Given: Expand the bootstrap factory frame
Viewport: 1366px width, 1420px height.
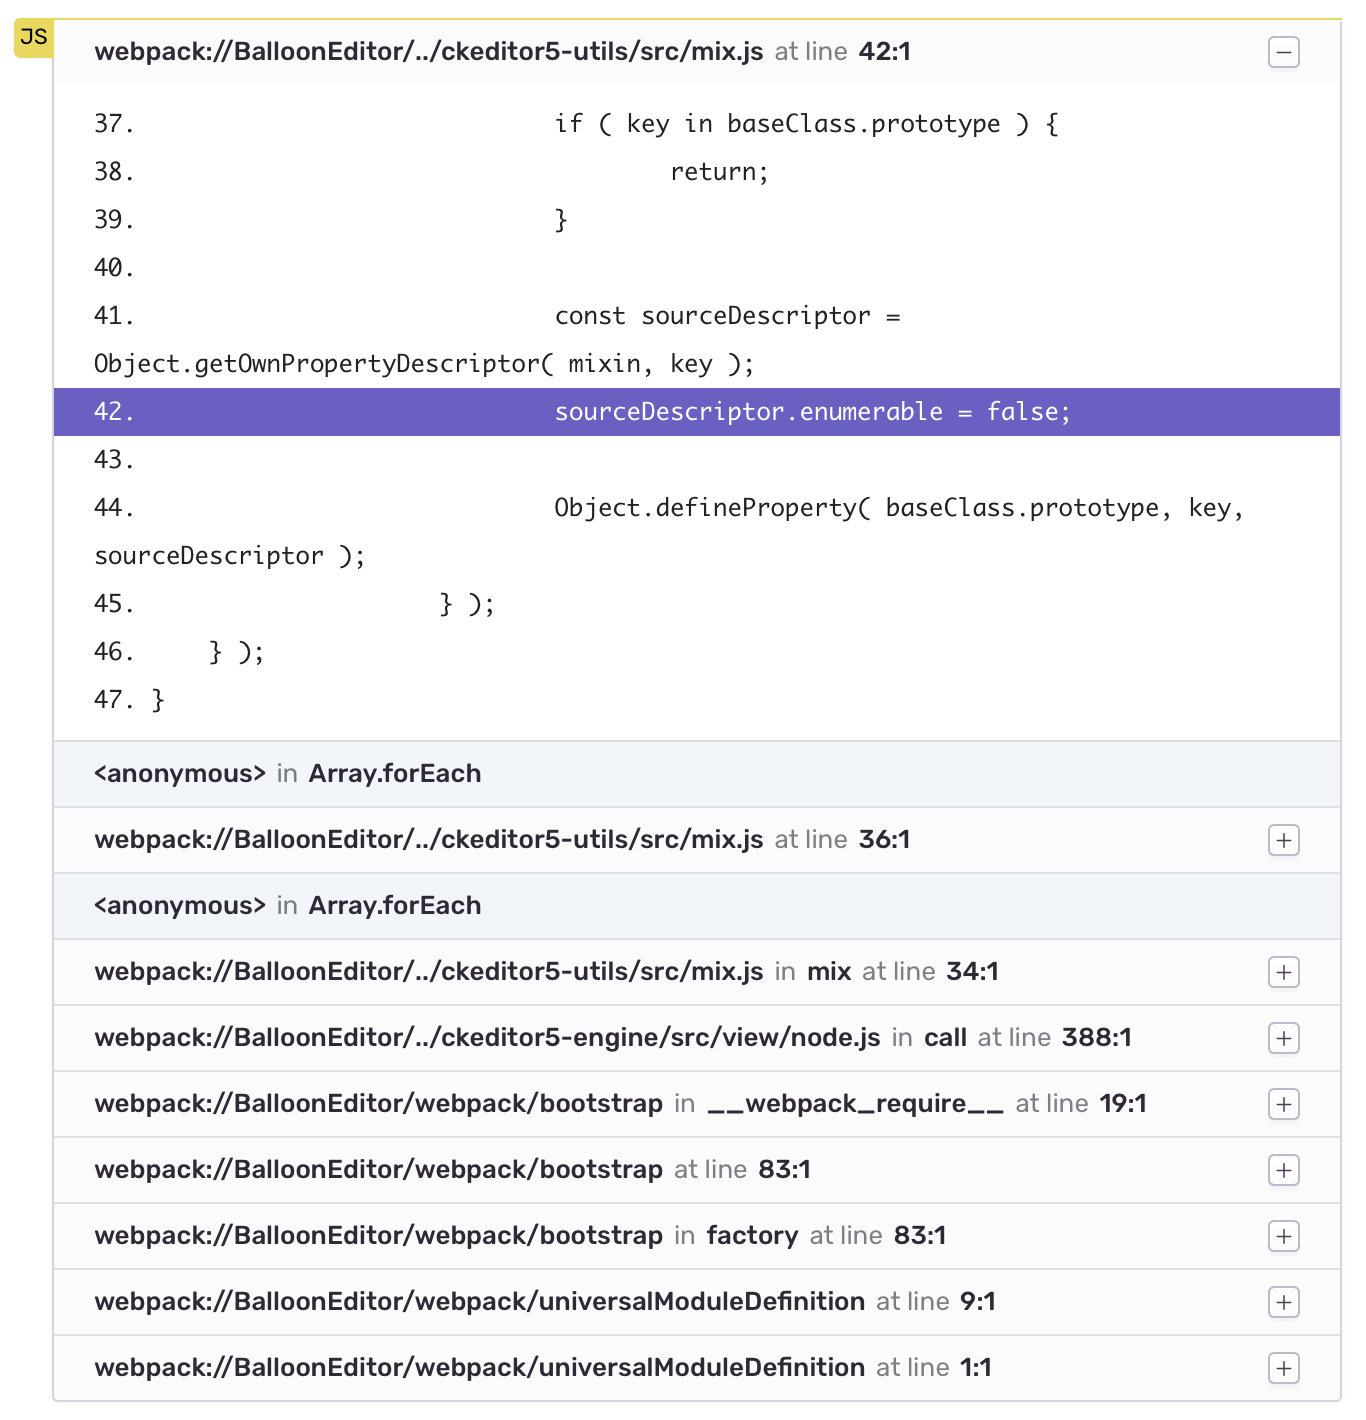Looking at the screenshot, I should (x=1284, y=1236).
